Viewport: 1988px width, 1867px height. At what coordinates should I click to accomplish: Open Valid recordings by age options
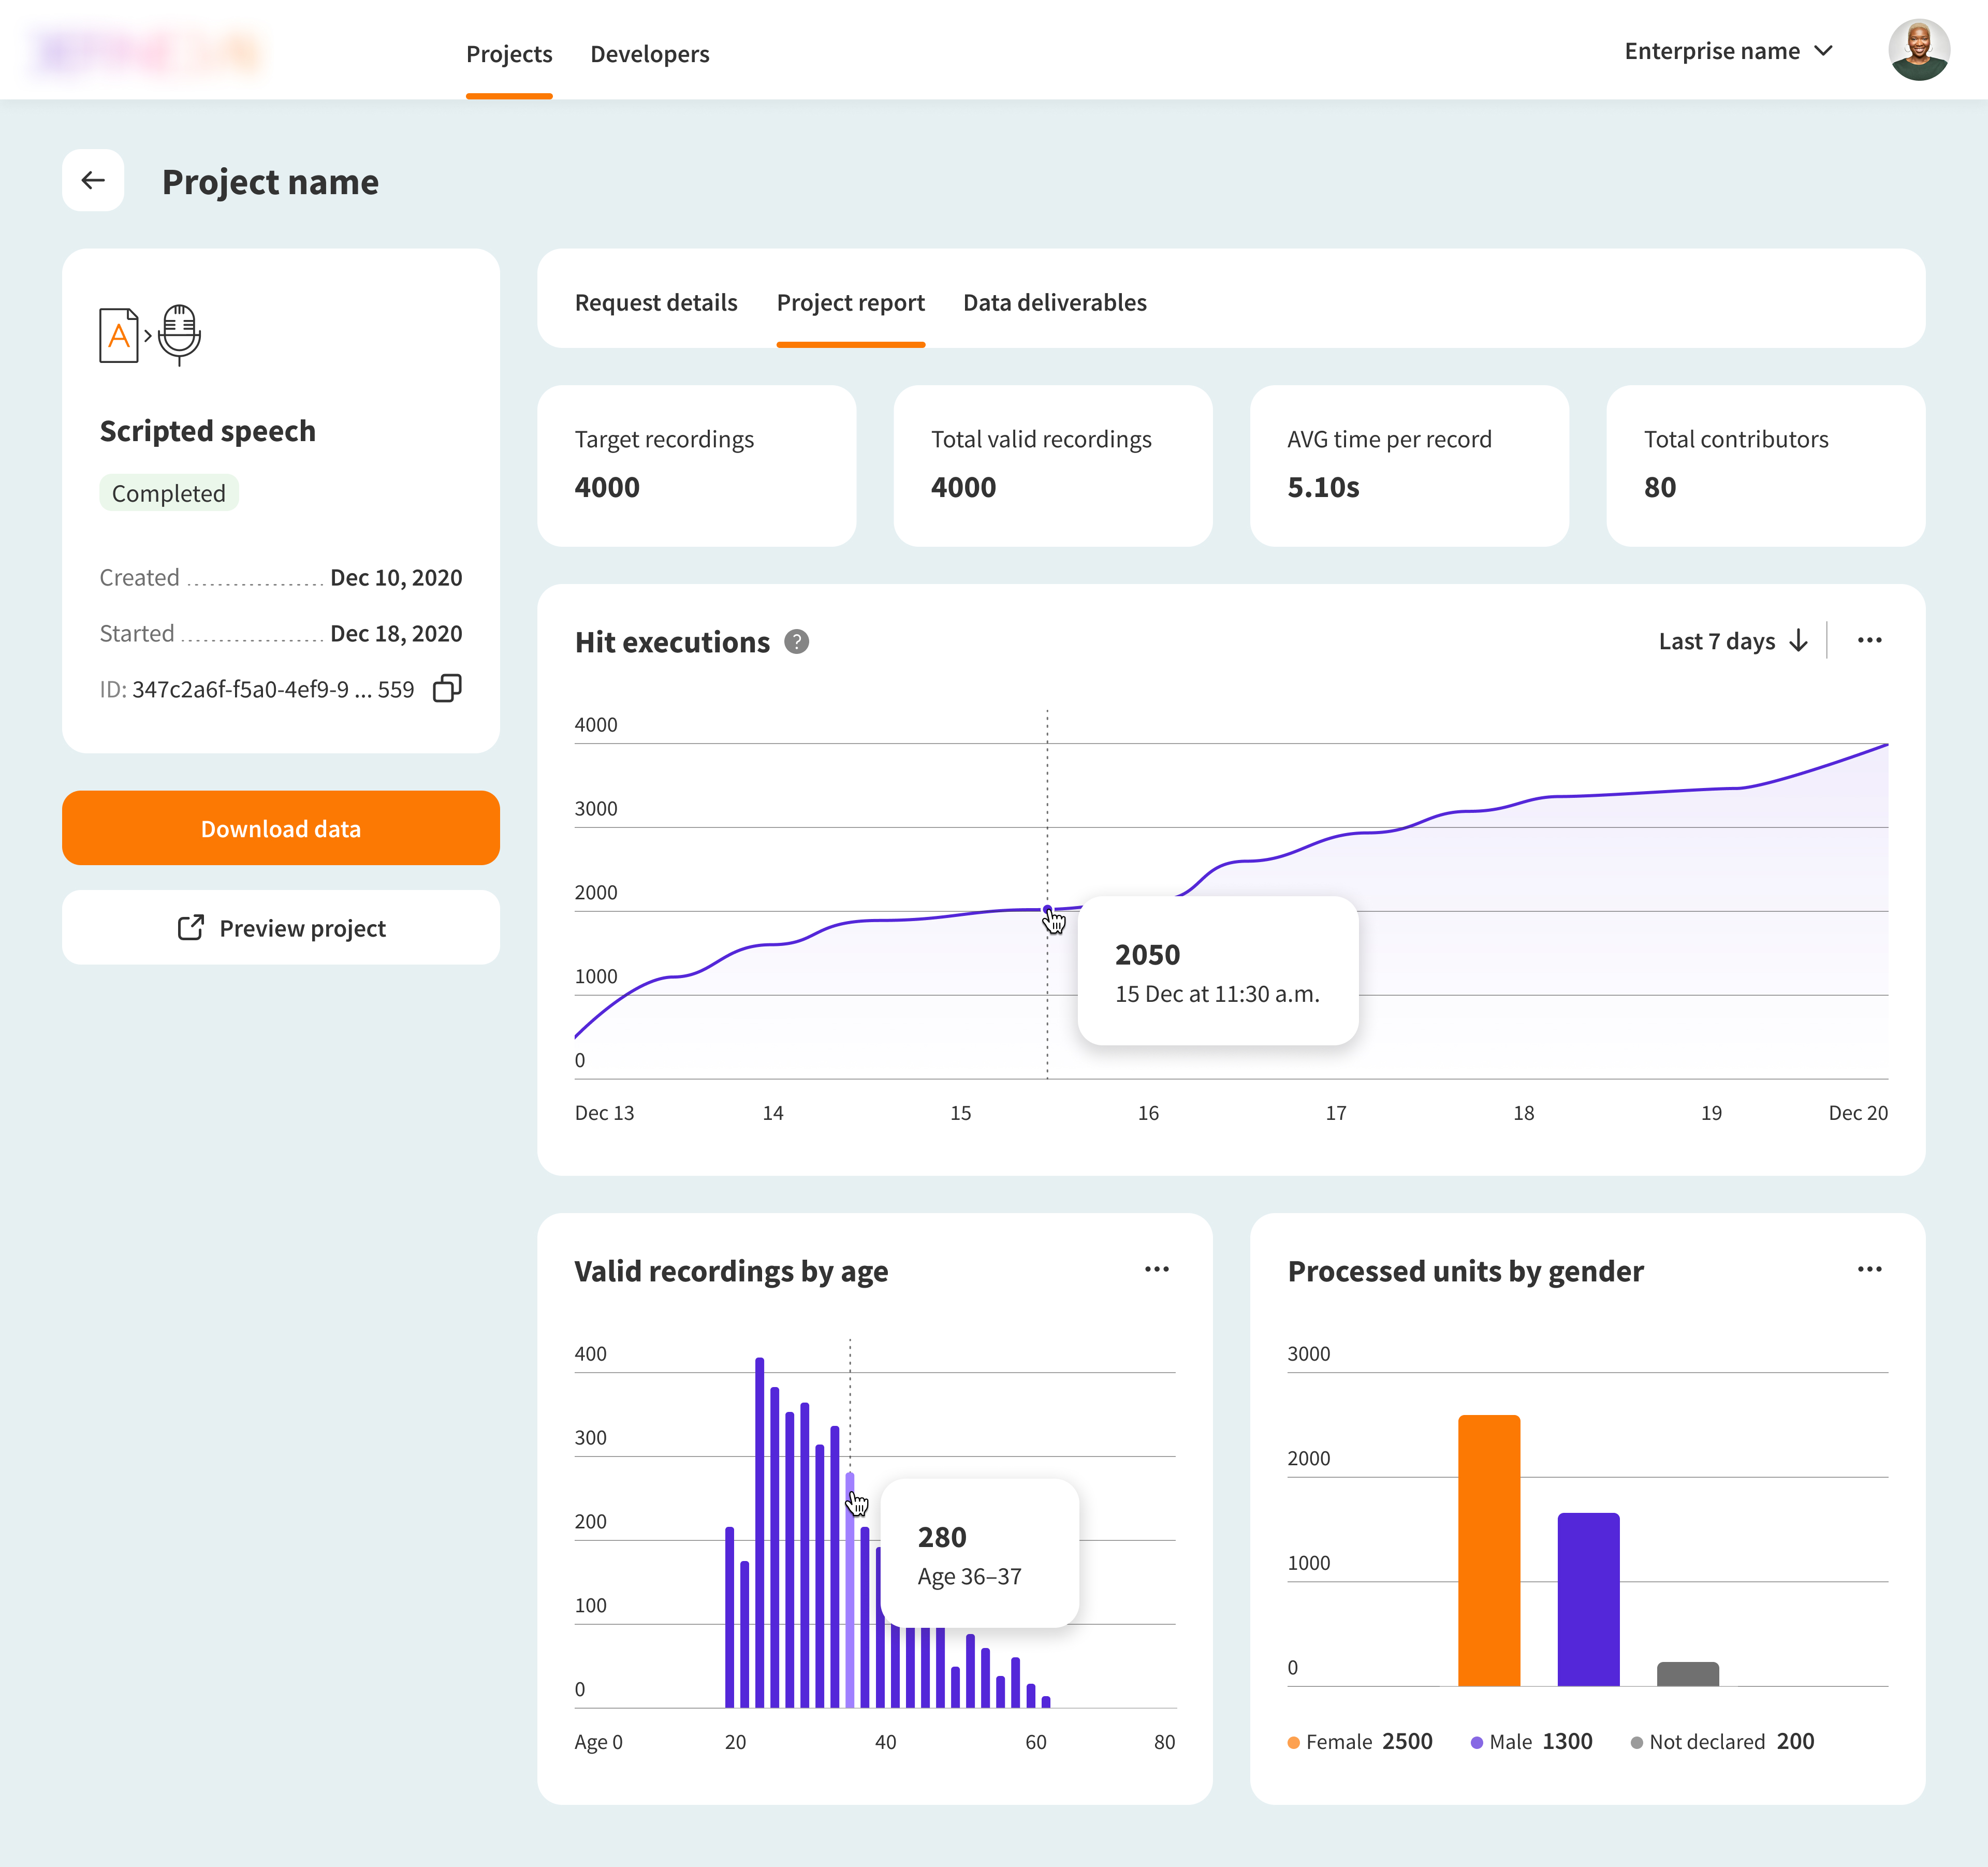1156,1269
